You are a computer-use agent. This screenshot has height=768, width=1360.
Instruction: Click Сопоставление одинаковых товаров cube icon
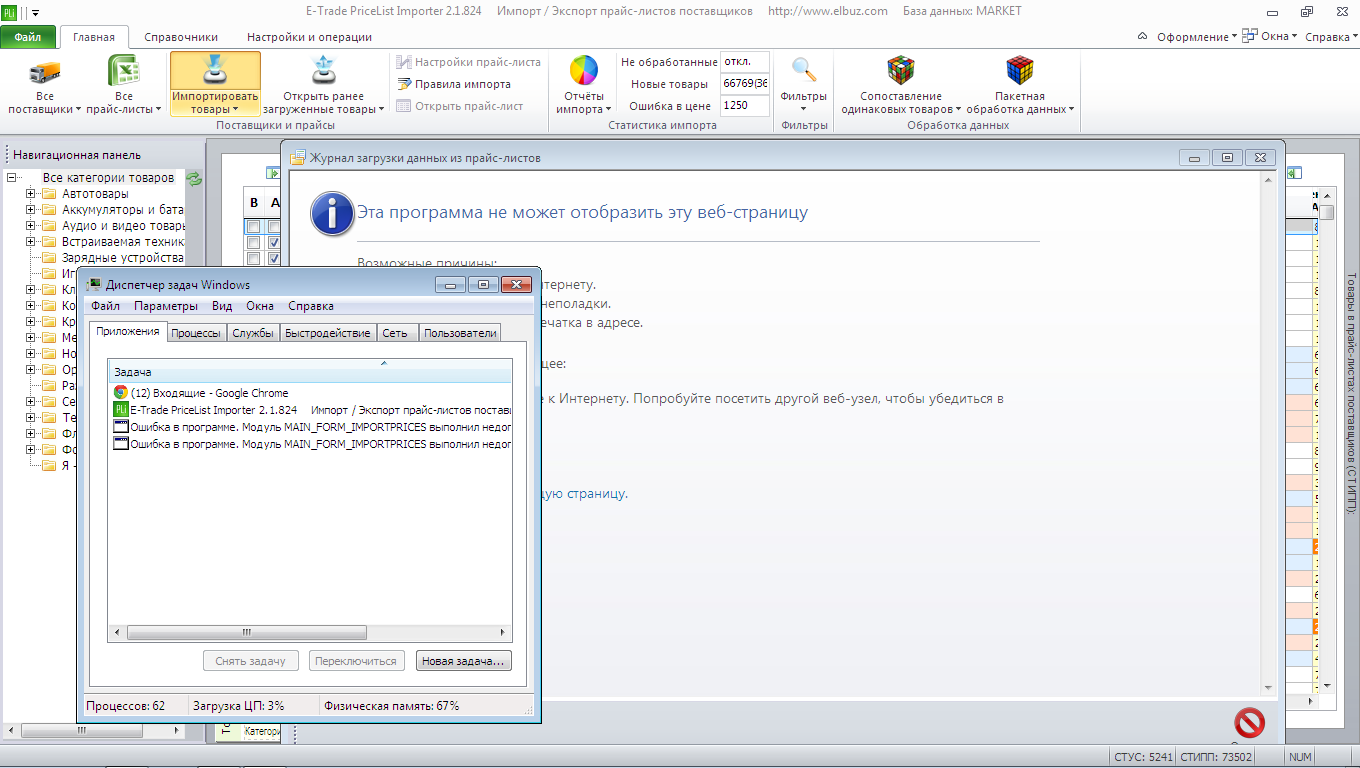(901, 71)
